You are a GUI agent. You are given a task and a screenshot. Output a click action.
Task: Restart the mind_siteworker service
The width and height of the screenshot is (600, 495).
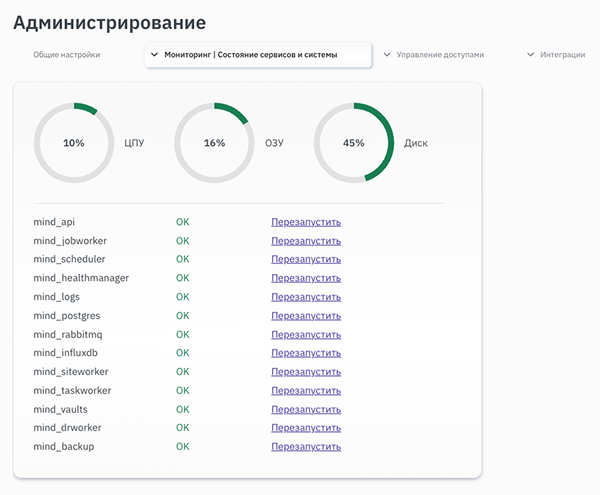pos(306,371)
